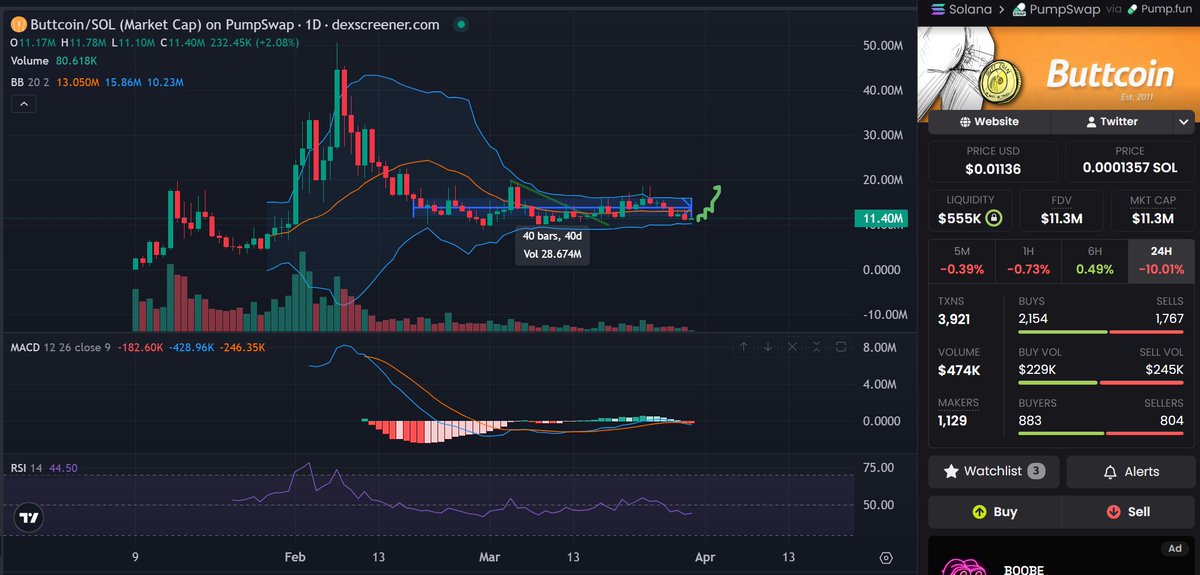Click the green market status dot
This screenshot has width=1200, height=575.
(x=459, y=25)
